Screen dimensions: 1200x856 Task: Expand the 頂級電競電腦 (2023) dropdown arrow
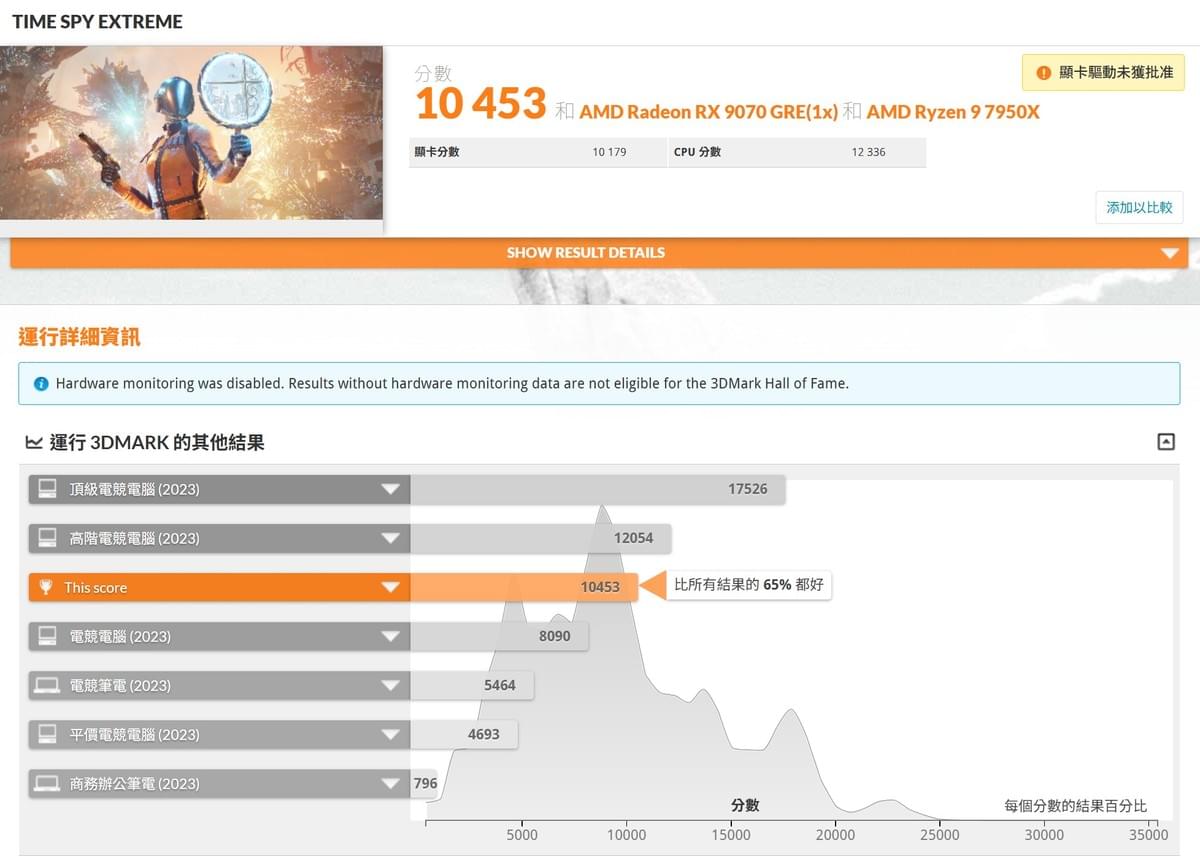pos(391,489)
